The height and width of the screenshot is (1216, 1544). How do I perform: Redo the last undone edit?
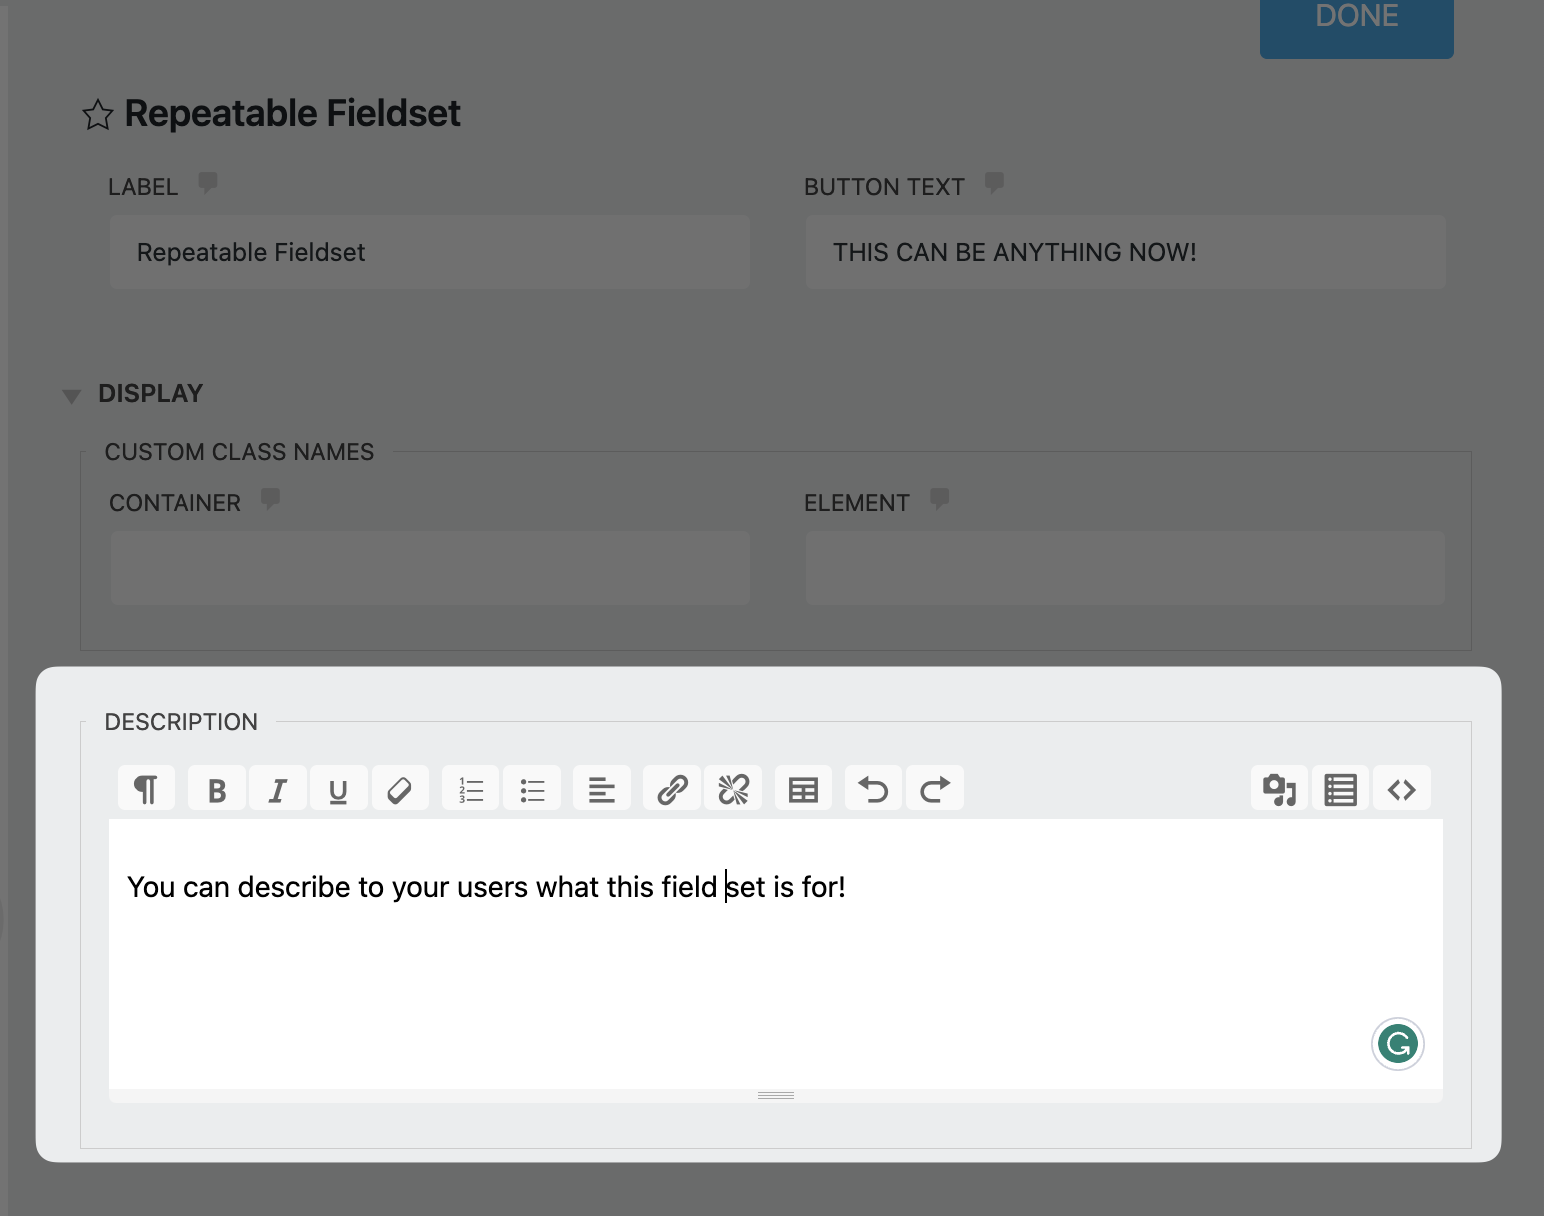[x=935, y=789]
